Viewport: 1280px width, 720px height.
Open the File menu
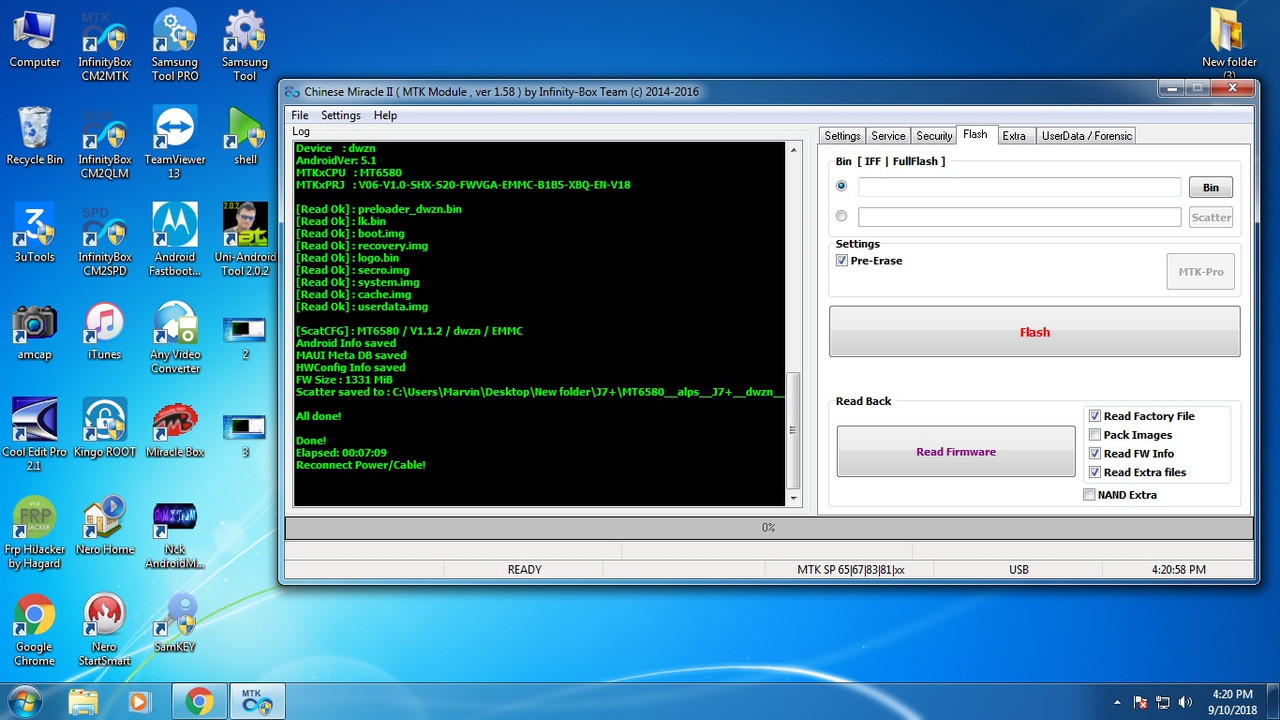click(300, 115)
